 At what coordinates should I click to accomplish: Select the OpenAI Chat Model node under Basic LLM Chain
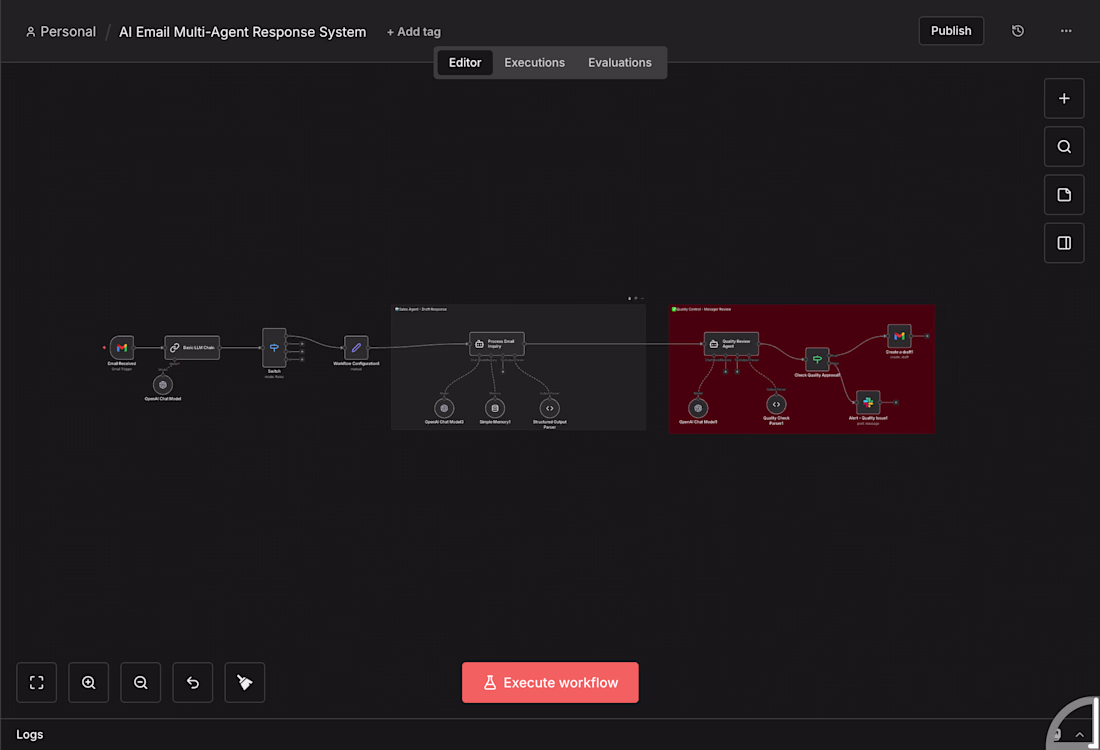pyautogui.click(x=163, y=384)
